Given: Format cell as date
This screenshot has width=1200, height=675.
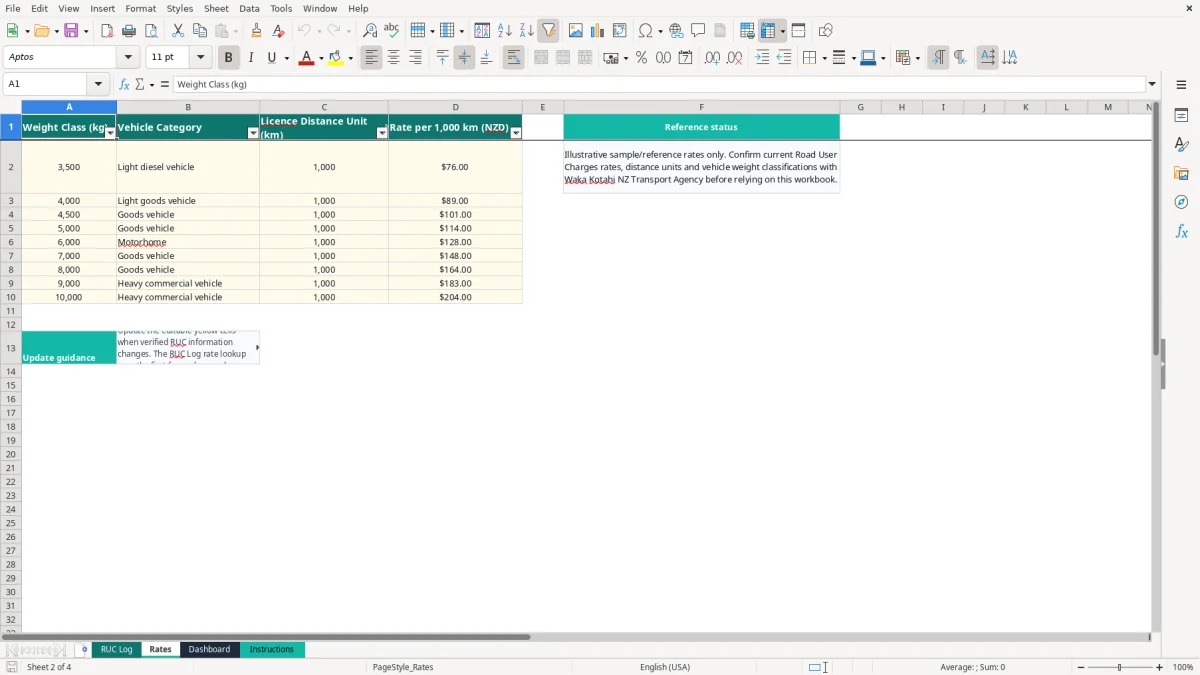Looking at the screenshot, I should pyautogui.click(x=685, y=58).
